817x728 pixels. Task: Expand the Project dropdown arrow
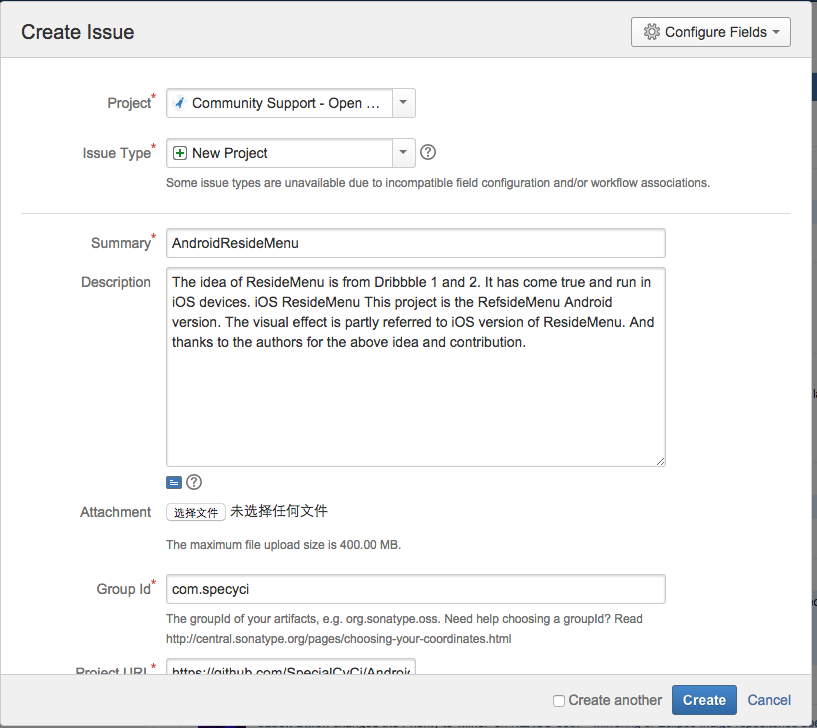tap(402, 103)
